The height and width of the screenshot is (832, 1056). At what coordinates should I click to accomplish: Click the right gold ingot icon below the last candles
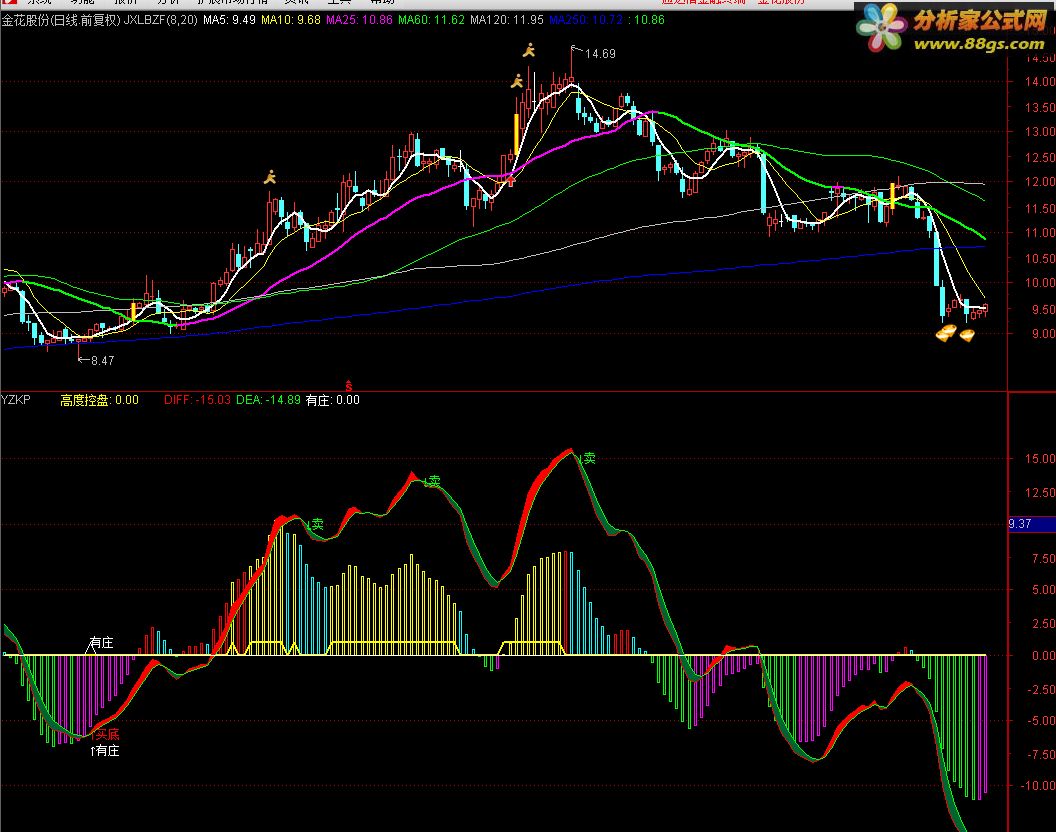click(x=967, y=335)
